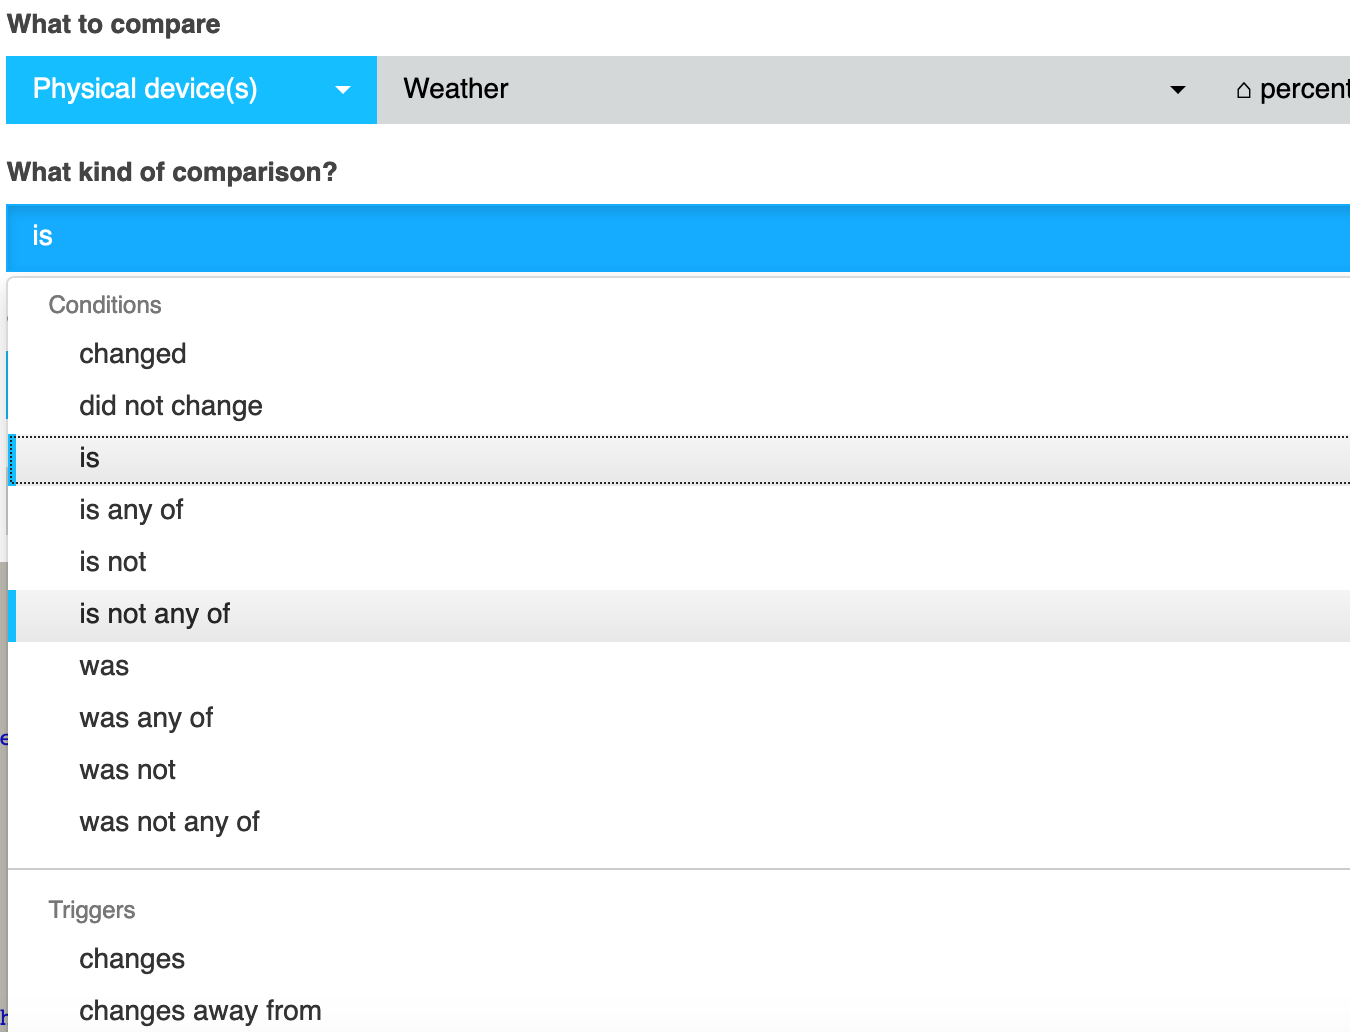Click the Conditions group header

pyautogui.click(x=105, y=305)
